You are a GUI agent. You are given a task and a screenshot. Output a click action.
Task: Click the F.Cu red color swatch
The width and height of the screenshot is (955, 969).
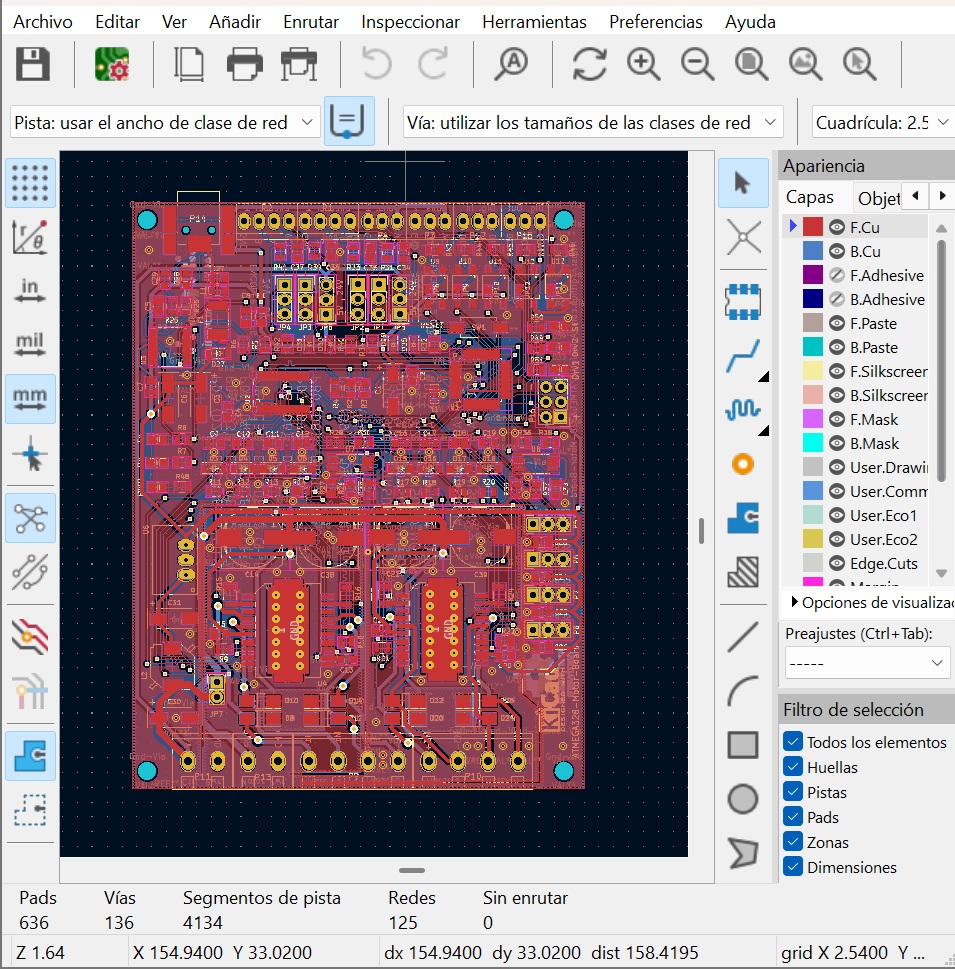click(813, 227)
